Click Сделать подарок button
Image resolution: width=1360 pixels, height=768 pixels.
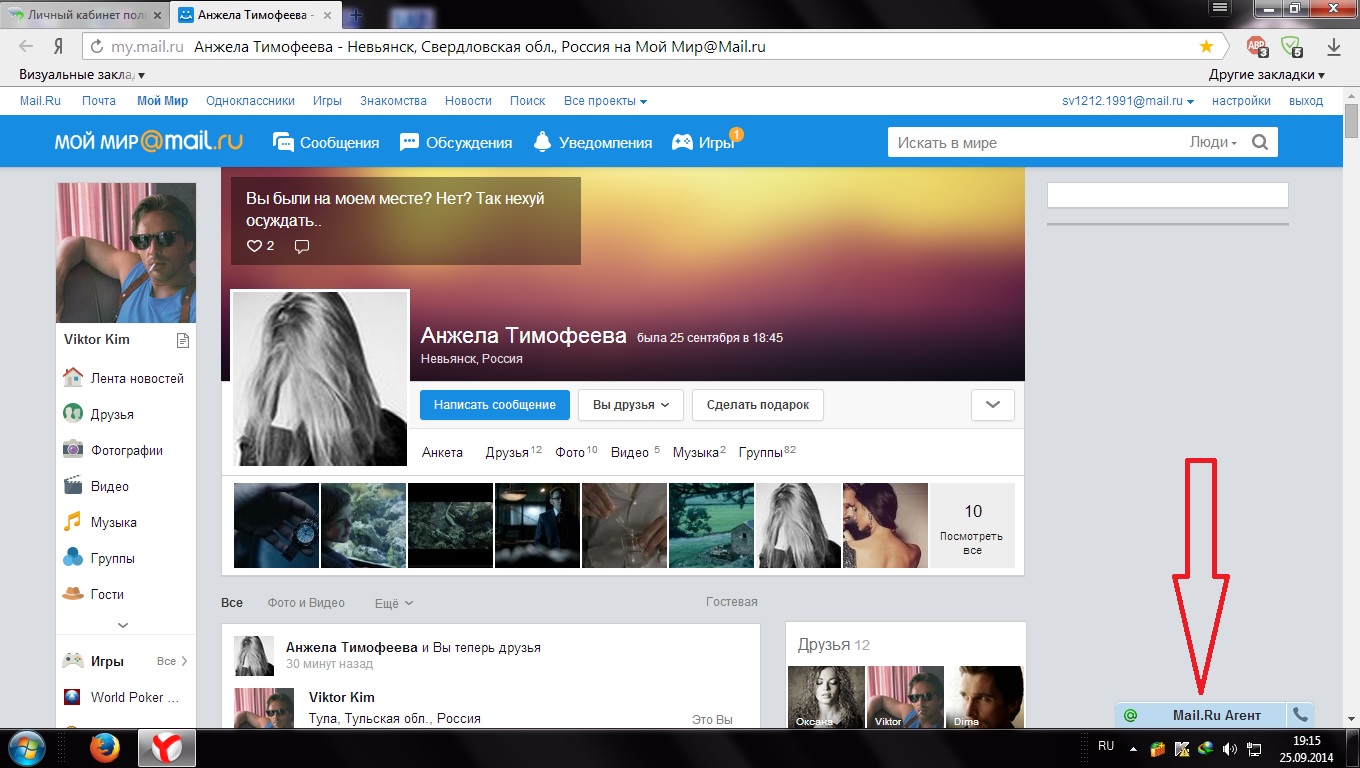758,405
